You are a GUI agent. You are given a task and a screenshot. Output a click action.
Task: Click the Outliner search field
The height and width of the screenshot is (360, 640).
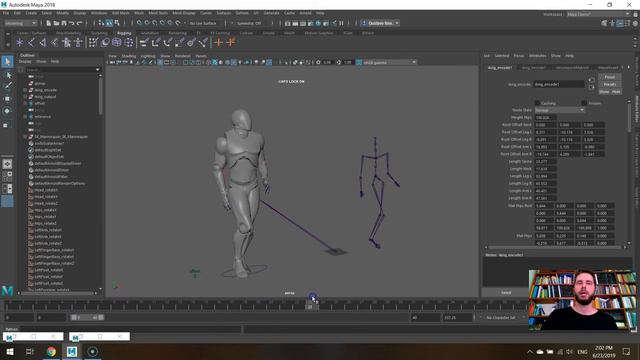pyautogui.click(x=63, y=70)
